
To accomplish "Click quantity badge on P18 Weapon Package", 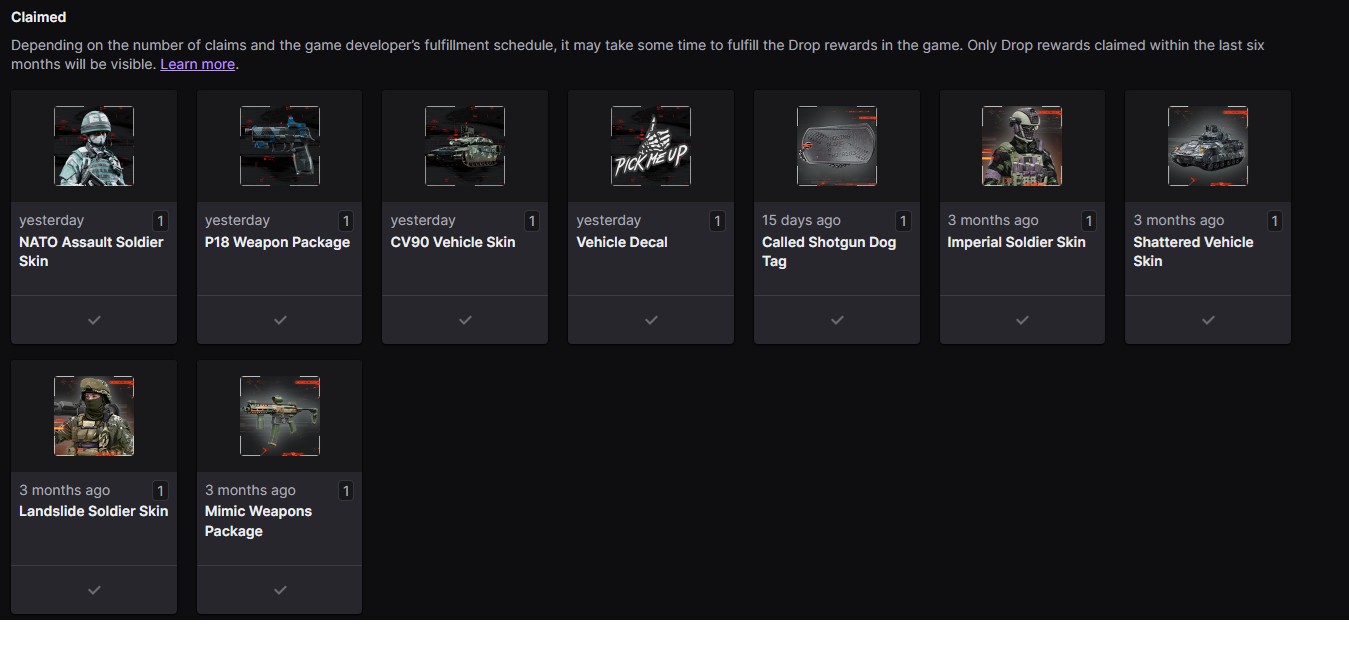I will pyautogui.click(x=346, y=221).
